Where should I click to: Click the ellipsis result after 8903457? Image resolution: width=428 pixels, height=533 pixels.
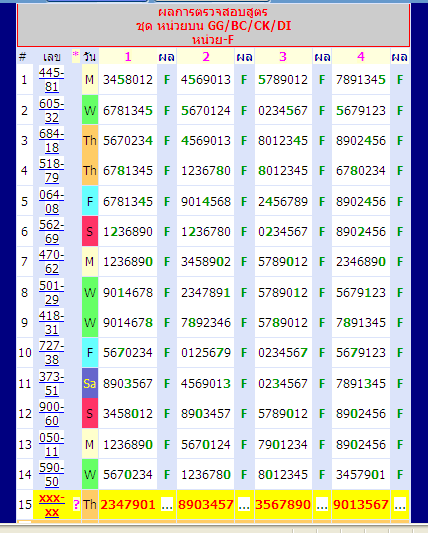244,505
